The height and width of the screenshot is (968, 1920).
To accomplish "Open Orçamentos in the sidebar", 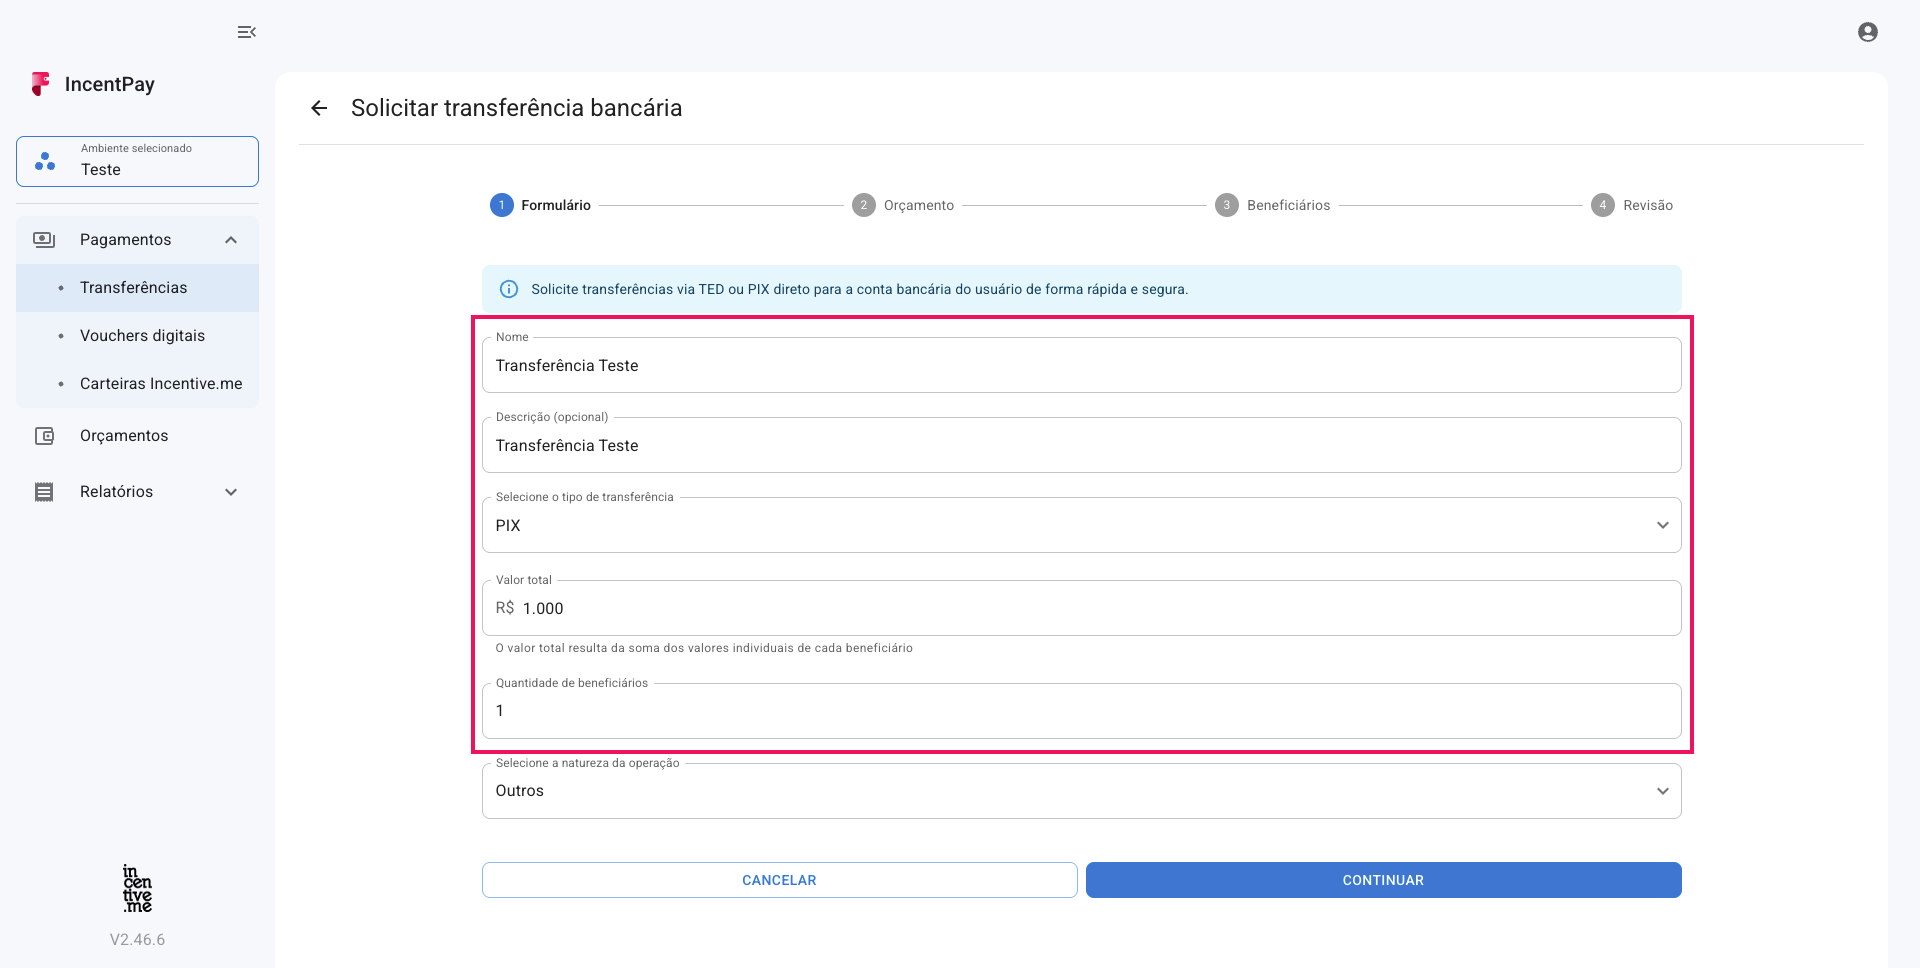I will click(x=137, y=436).
